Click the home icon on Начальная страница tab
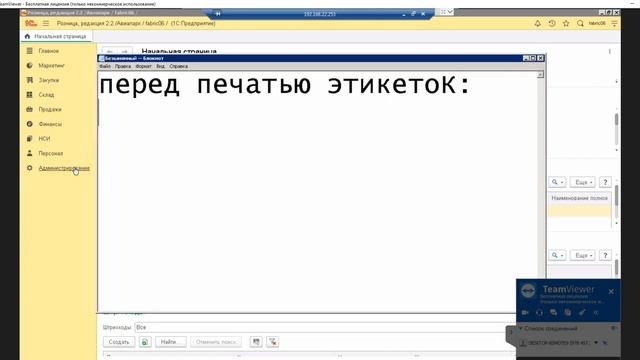Image resolution: width=640 pixels, height=360 pixels. coord(27,36)
